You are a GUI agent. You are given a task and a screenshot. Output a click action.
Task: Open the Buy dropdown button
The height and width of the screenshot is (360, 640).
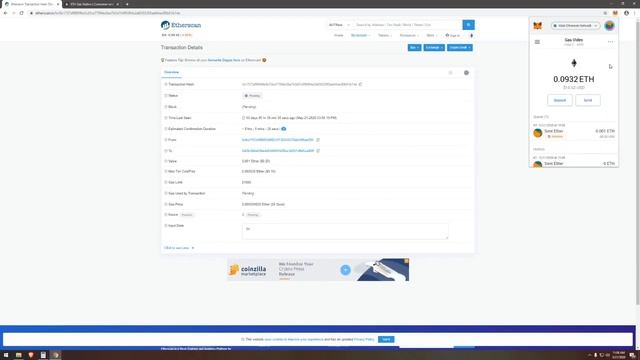click(414, 48)
